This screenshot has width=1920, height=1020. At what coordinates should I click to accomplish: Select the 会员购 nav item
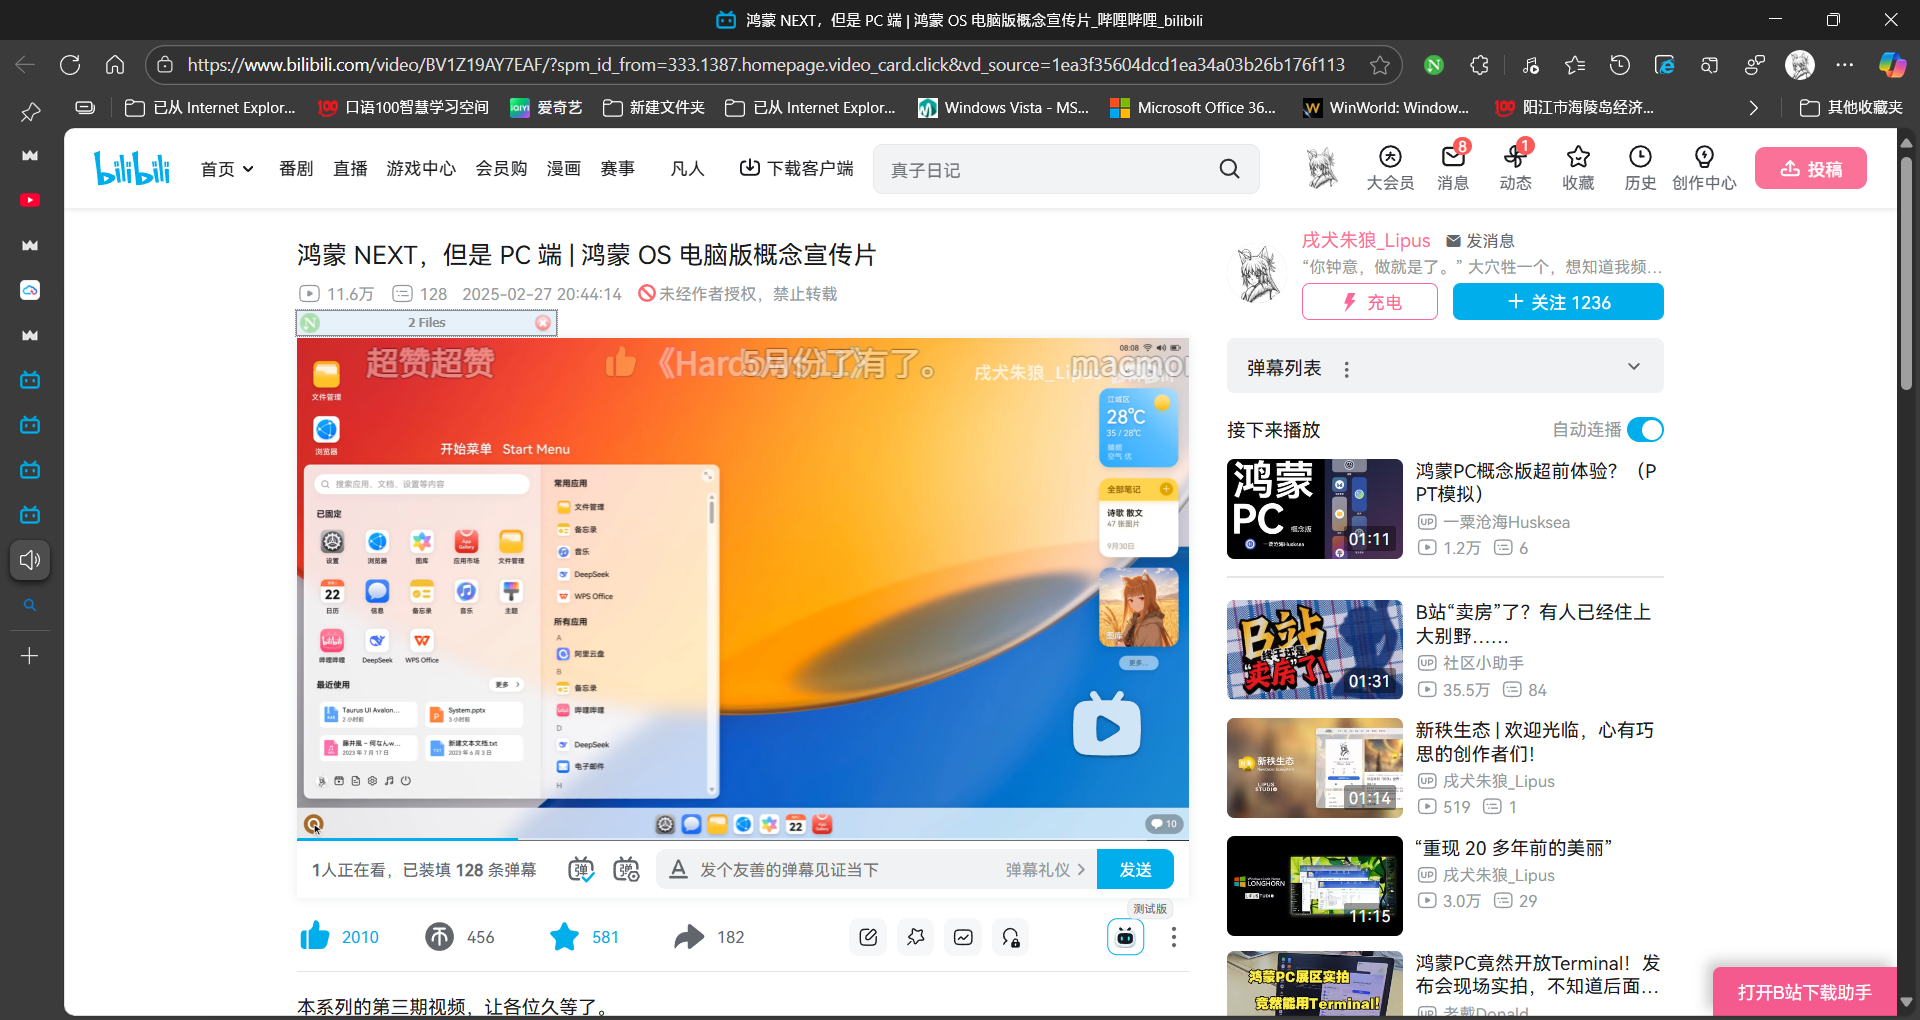501,168
